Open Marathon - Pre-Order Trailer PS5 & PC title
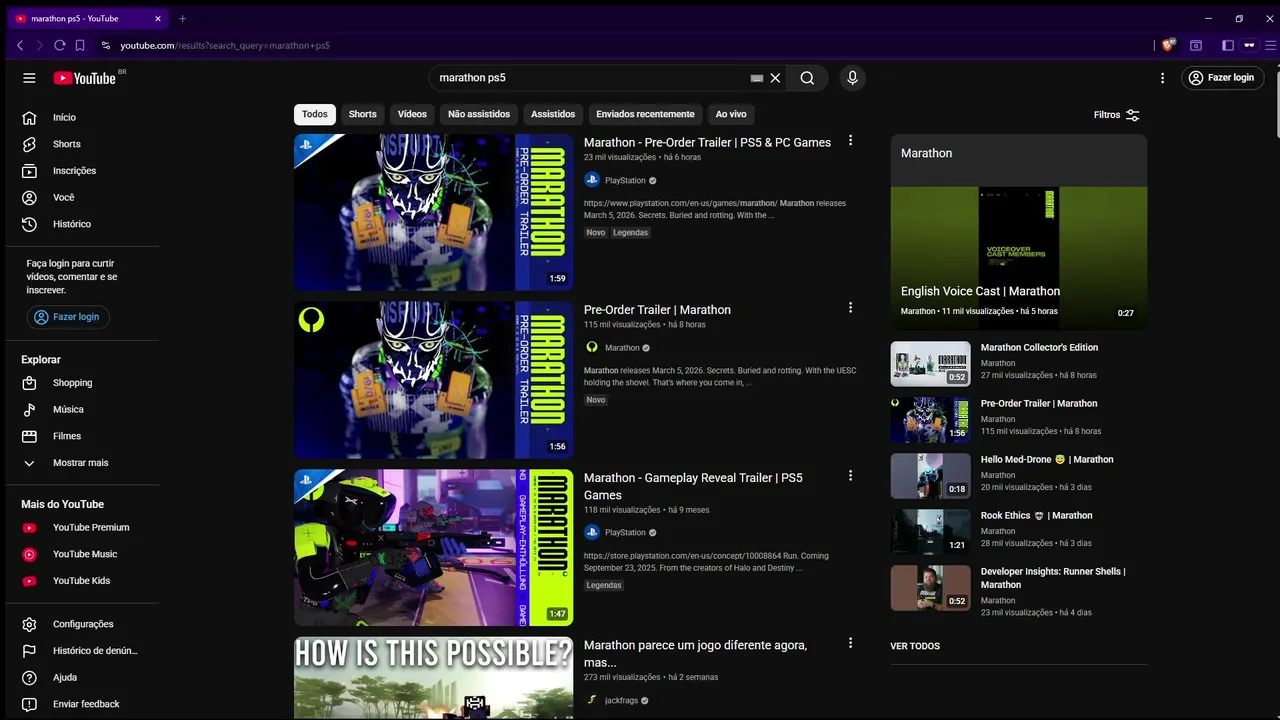This screenshot has width=1280, height=720. click(707, 143)
